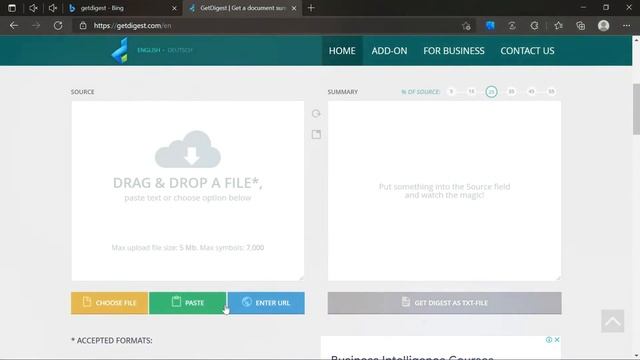640x360 pixels.
Task: Open browser Settings and more menu
Action: pyautogui.click(x=627, y=26)
